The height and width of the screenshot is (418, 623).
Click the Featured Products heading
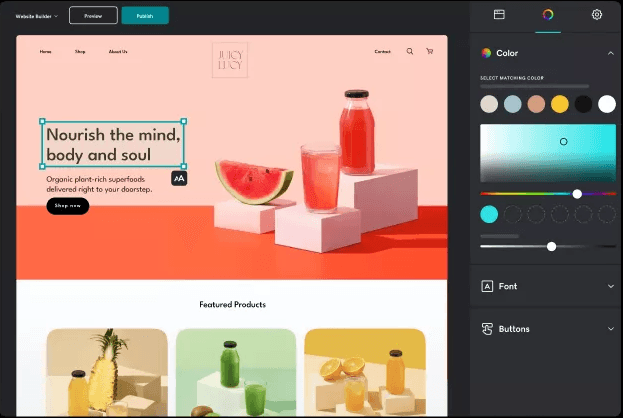point(232,305)
